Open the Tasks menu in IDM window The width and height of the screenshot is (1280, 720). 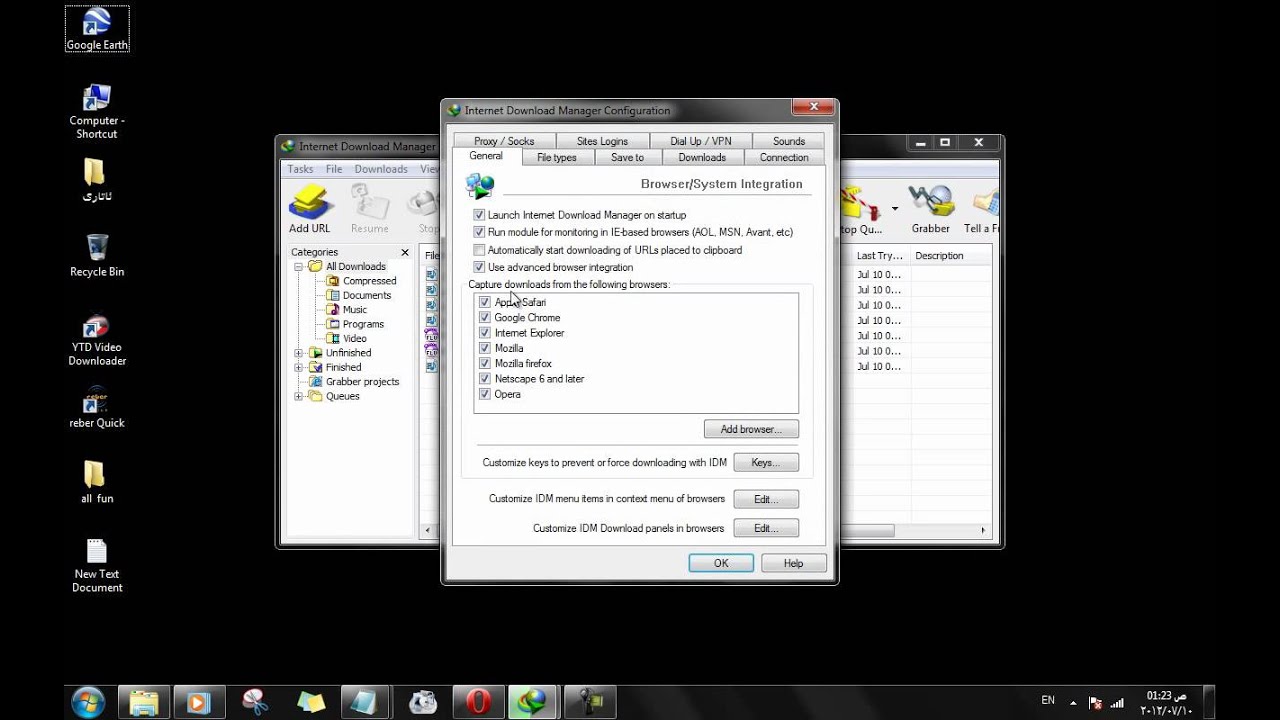(x=300, y=169)
